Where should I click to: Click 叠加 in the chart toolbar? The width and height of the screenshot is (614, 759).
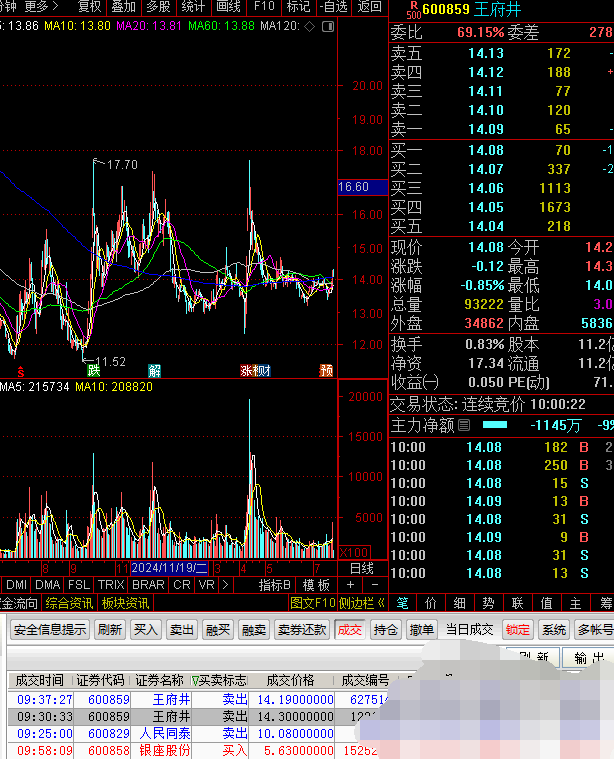pos(123,7)
